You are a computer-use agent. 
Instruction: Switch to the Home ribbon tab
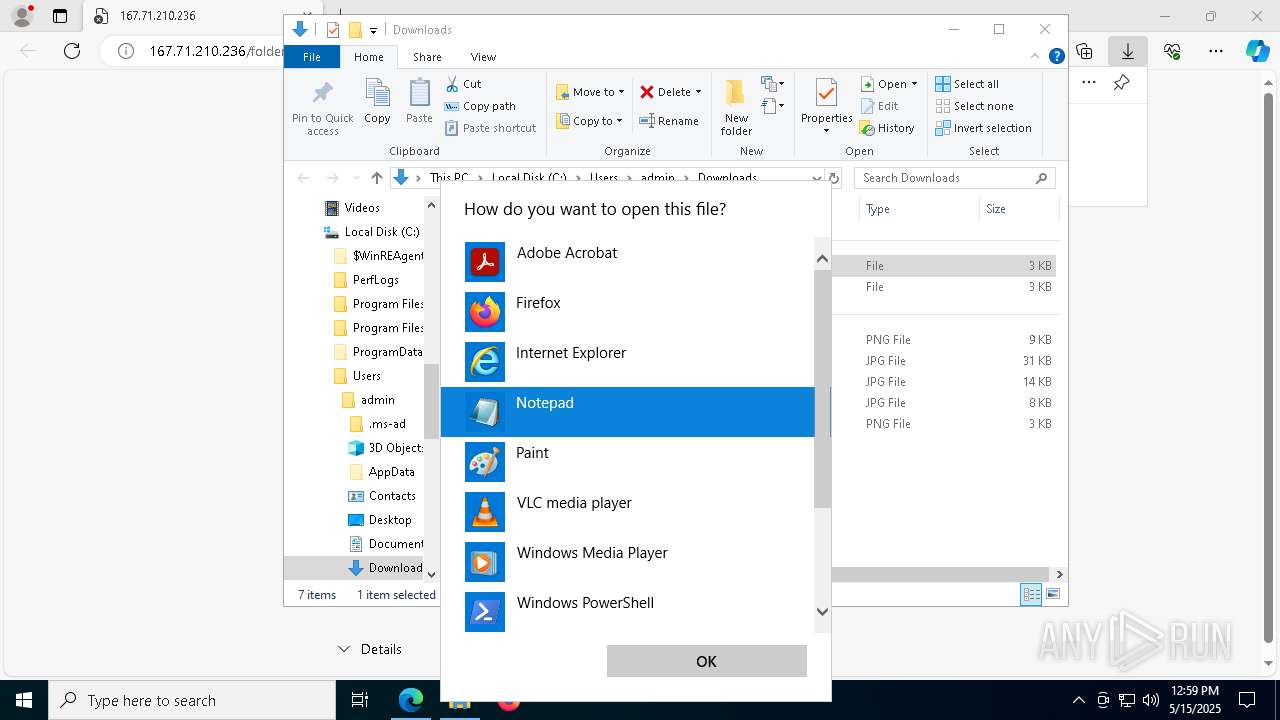coord(368,57)
